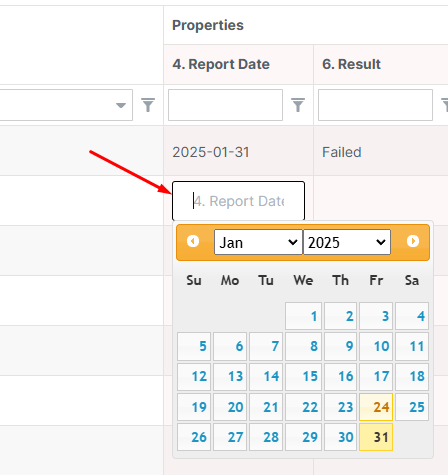Viewport: 448px width, 475px height.
Task: Click the previous month arrow icon
Action: 193,241
